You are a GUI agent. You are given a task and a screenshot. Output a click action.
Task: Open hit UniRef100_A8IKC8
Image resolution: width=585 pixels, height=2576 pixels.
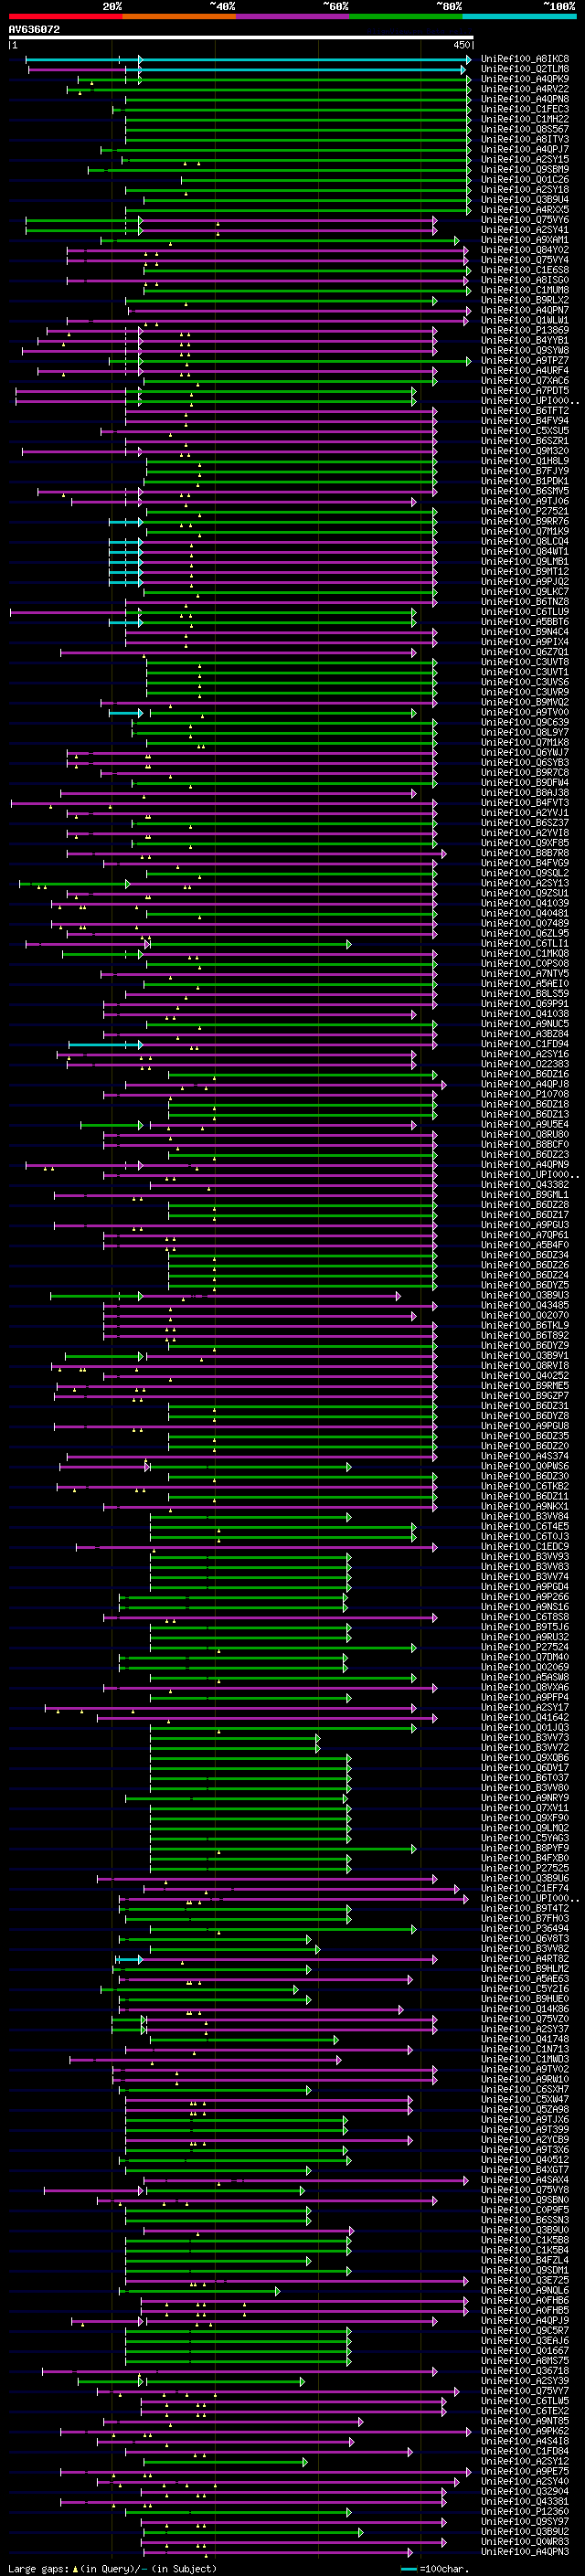(x=525, y=59)
